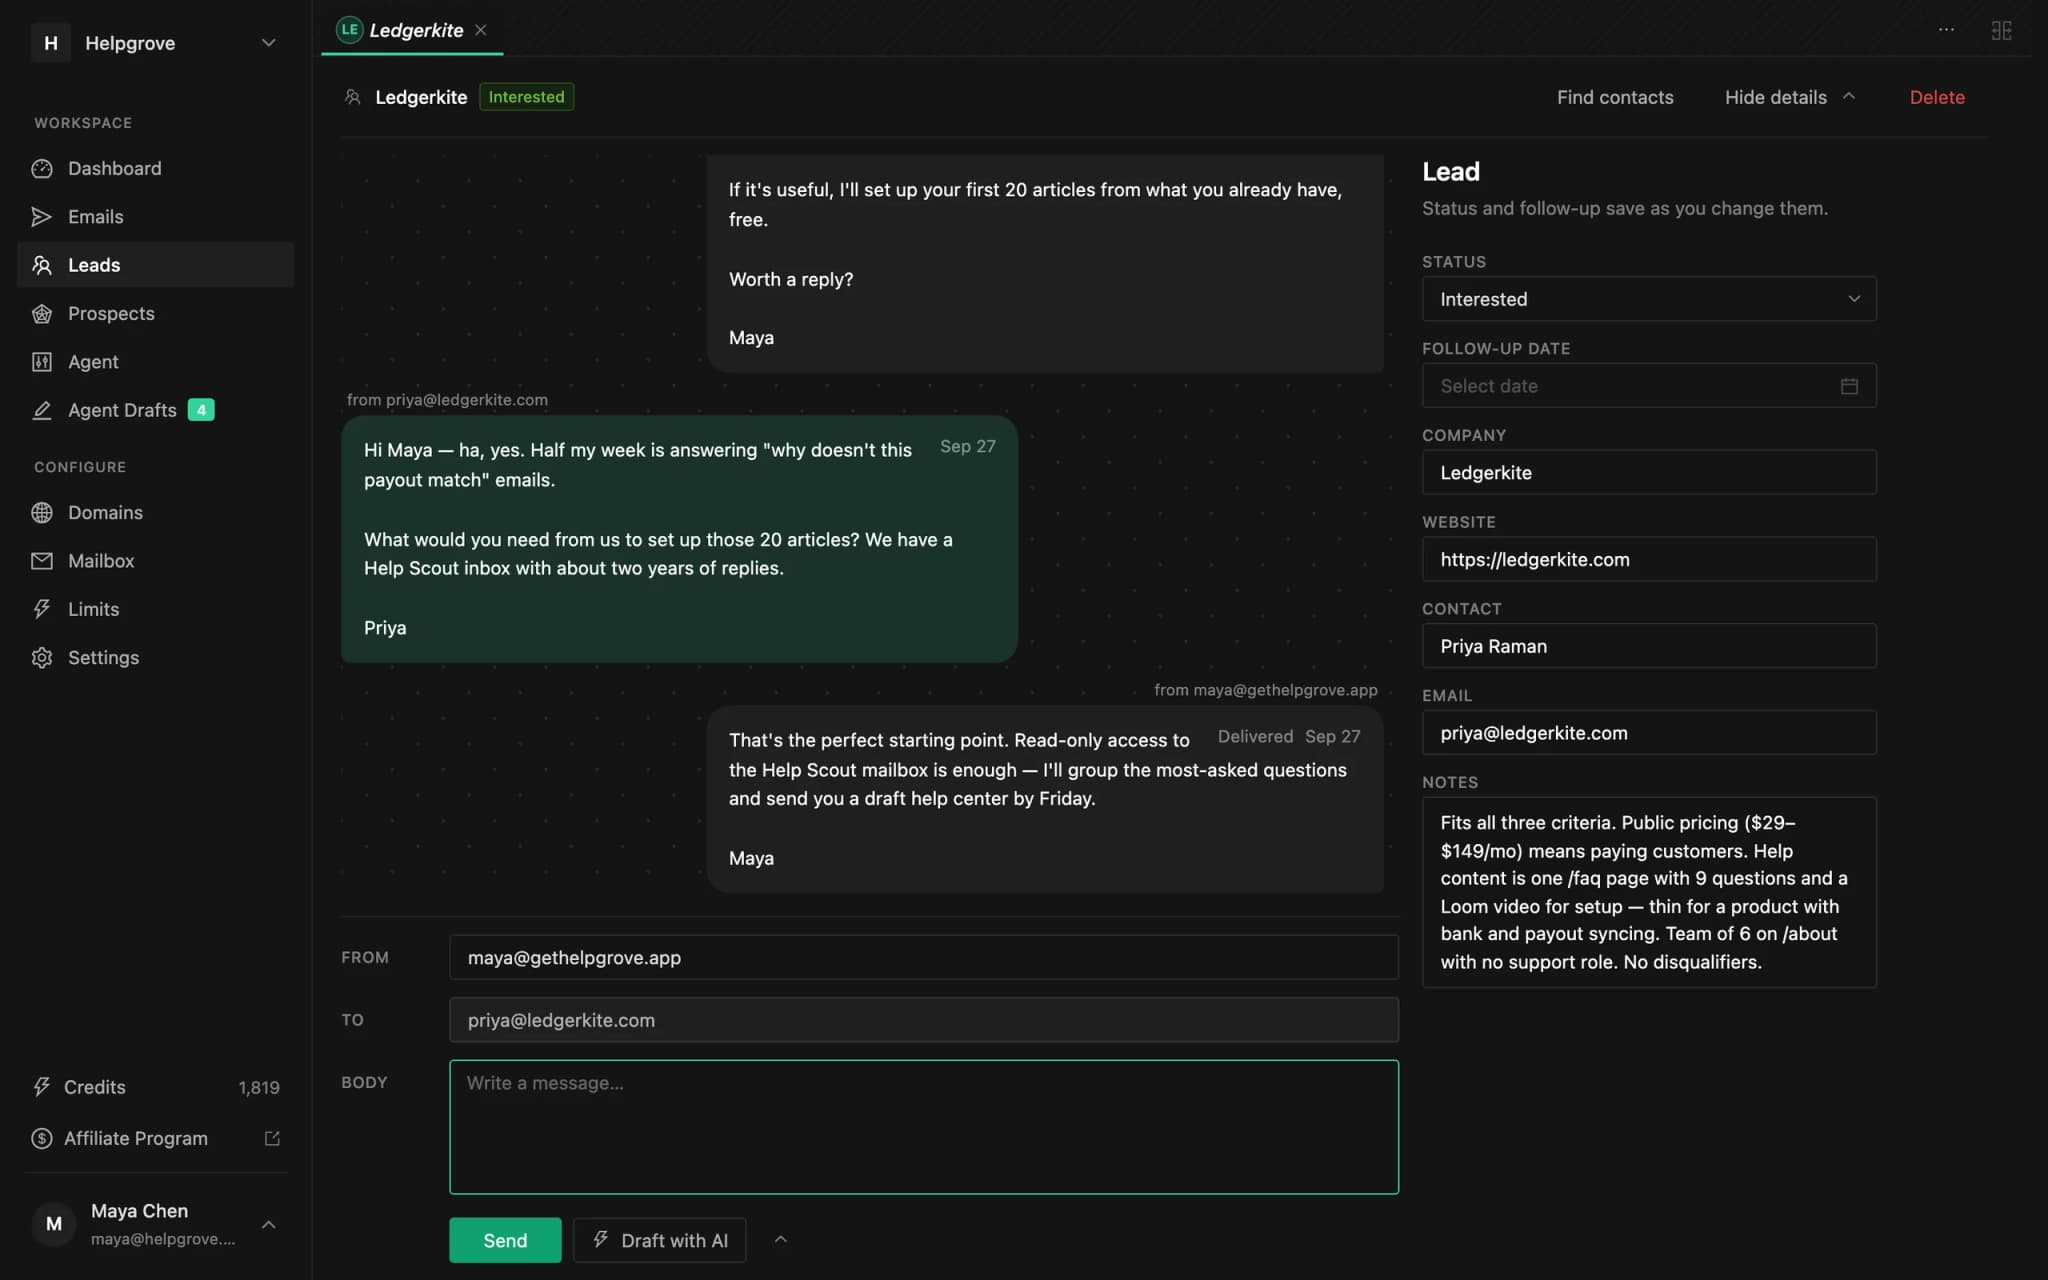Screen dimensions: 2048x1280
Task: Click the Mailbox envelope icon
Action: click(x=42, y=561)
